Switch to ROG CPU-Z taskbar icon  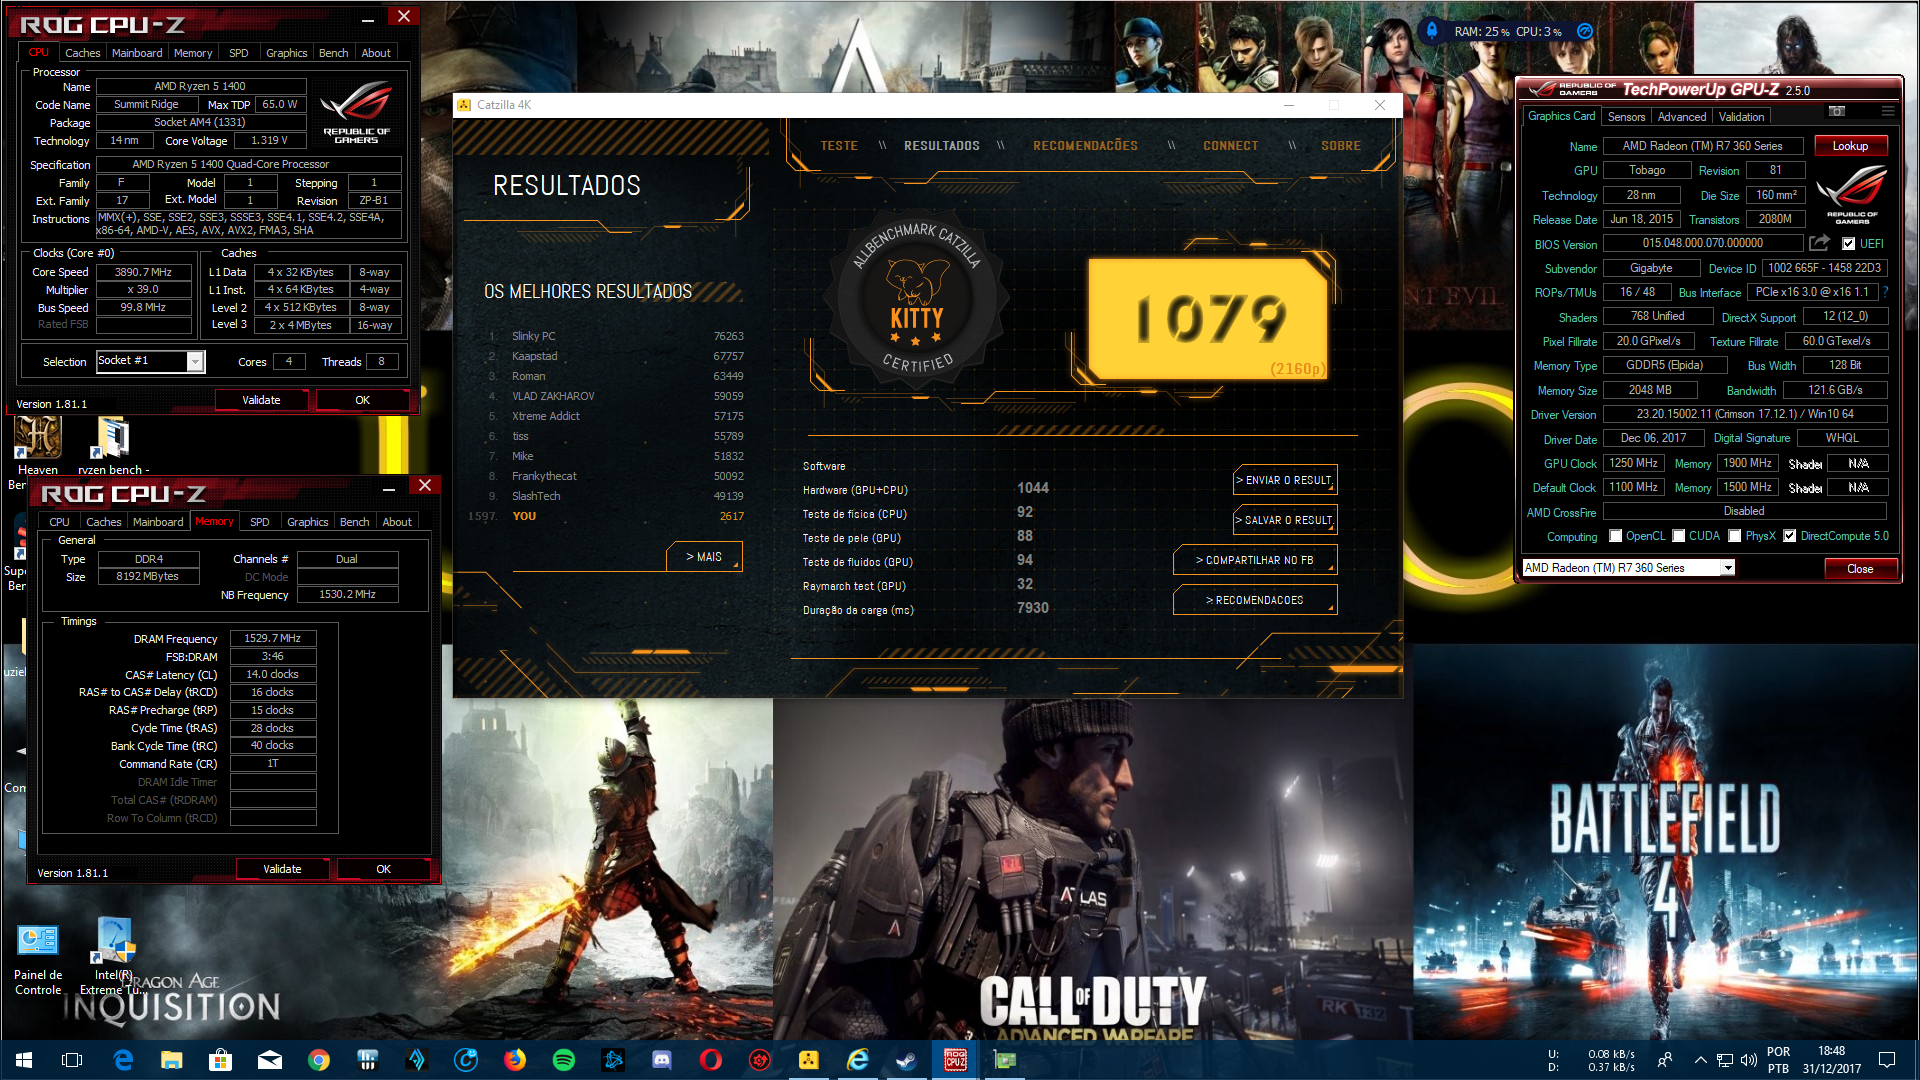pyautogui.click(x=956, y=1060)
